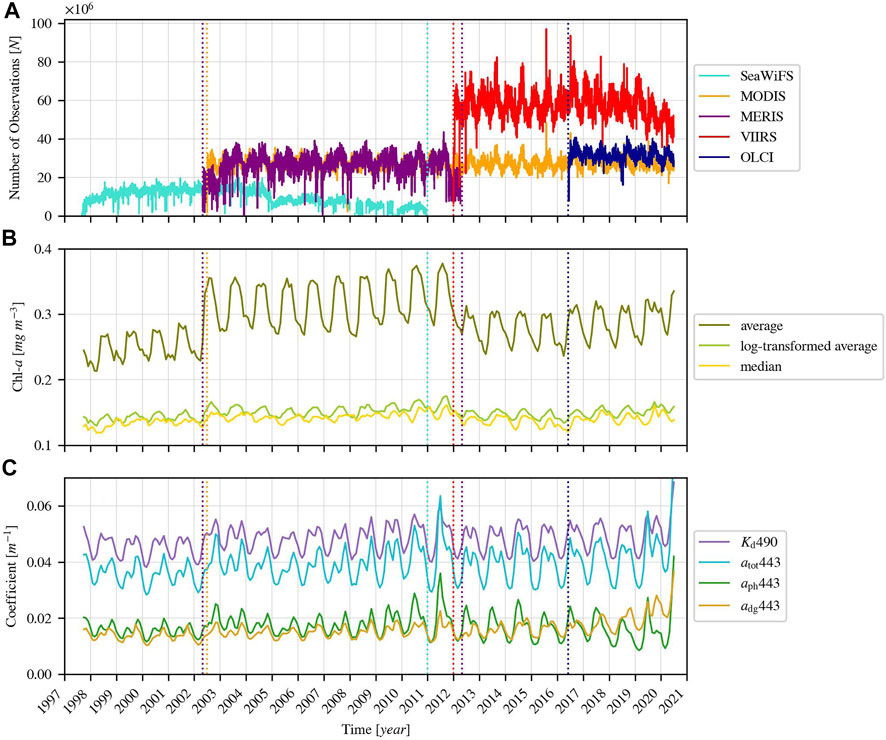Screen dimensions: 886x740
Task: Click the 'log-transformed average' legend entry
Action: pos(808,346)
